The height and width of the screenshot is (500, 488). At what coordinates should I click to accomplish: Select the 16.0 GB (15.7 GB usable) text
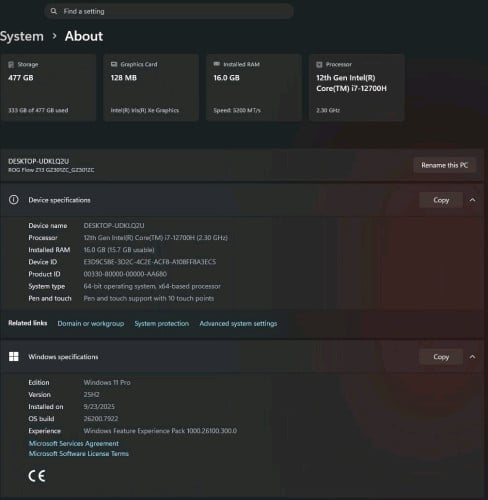click(x=119, y=250)
